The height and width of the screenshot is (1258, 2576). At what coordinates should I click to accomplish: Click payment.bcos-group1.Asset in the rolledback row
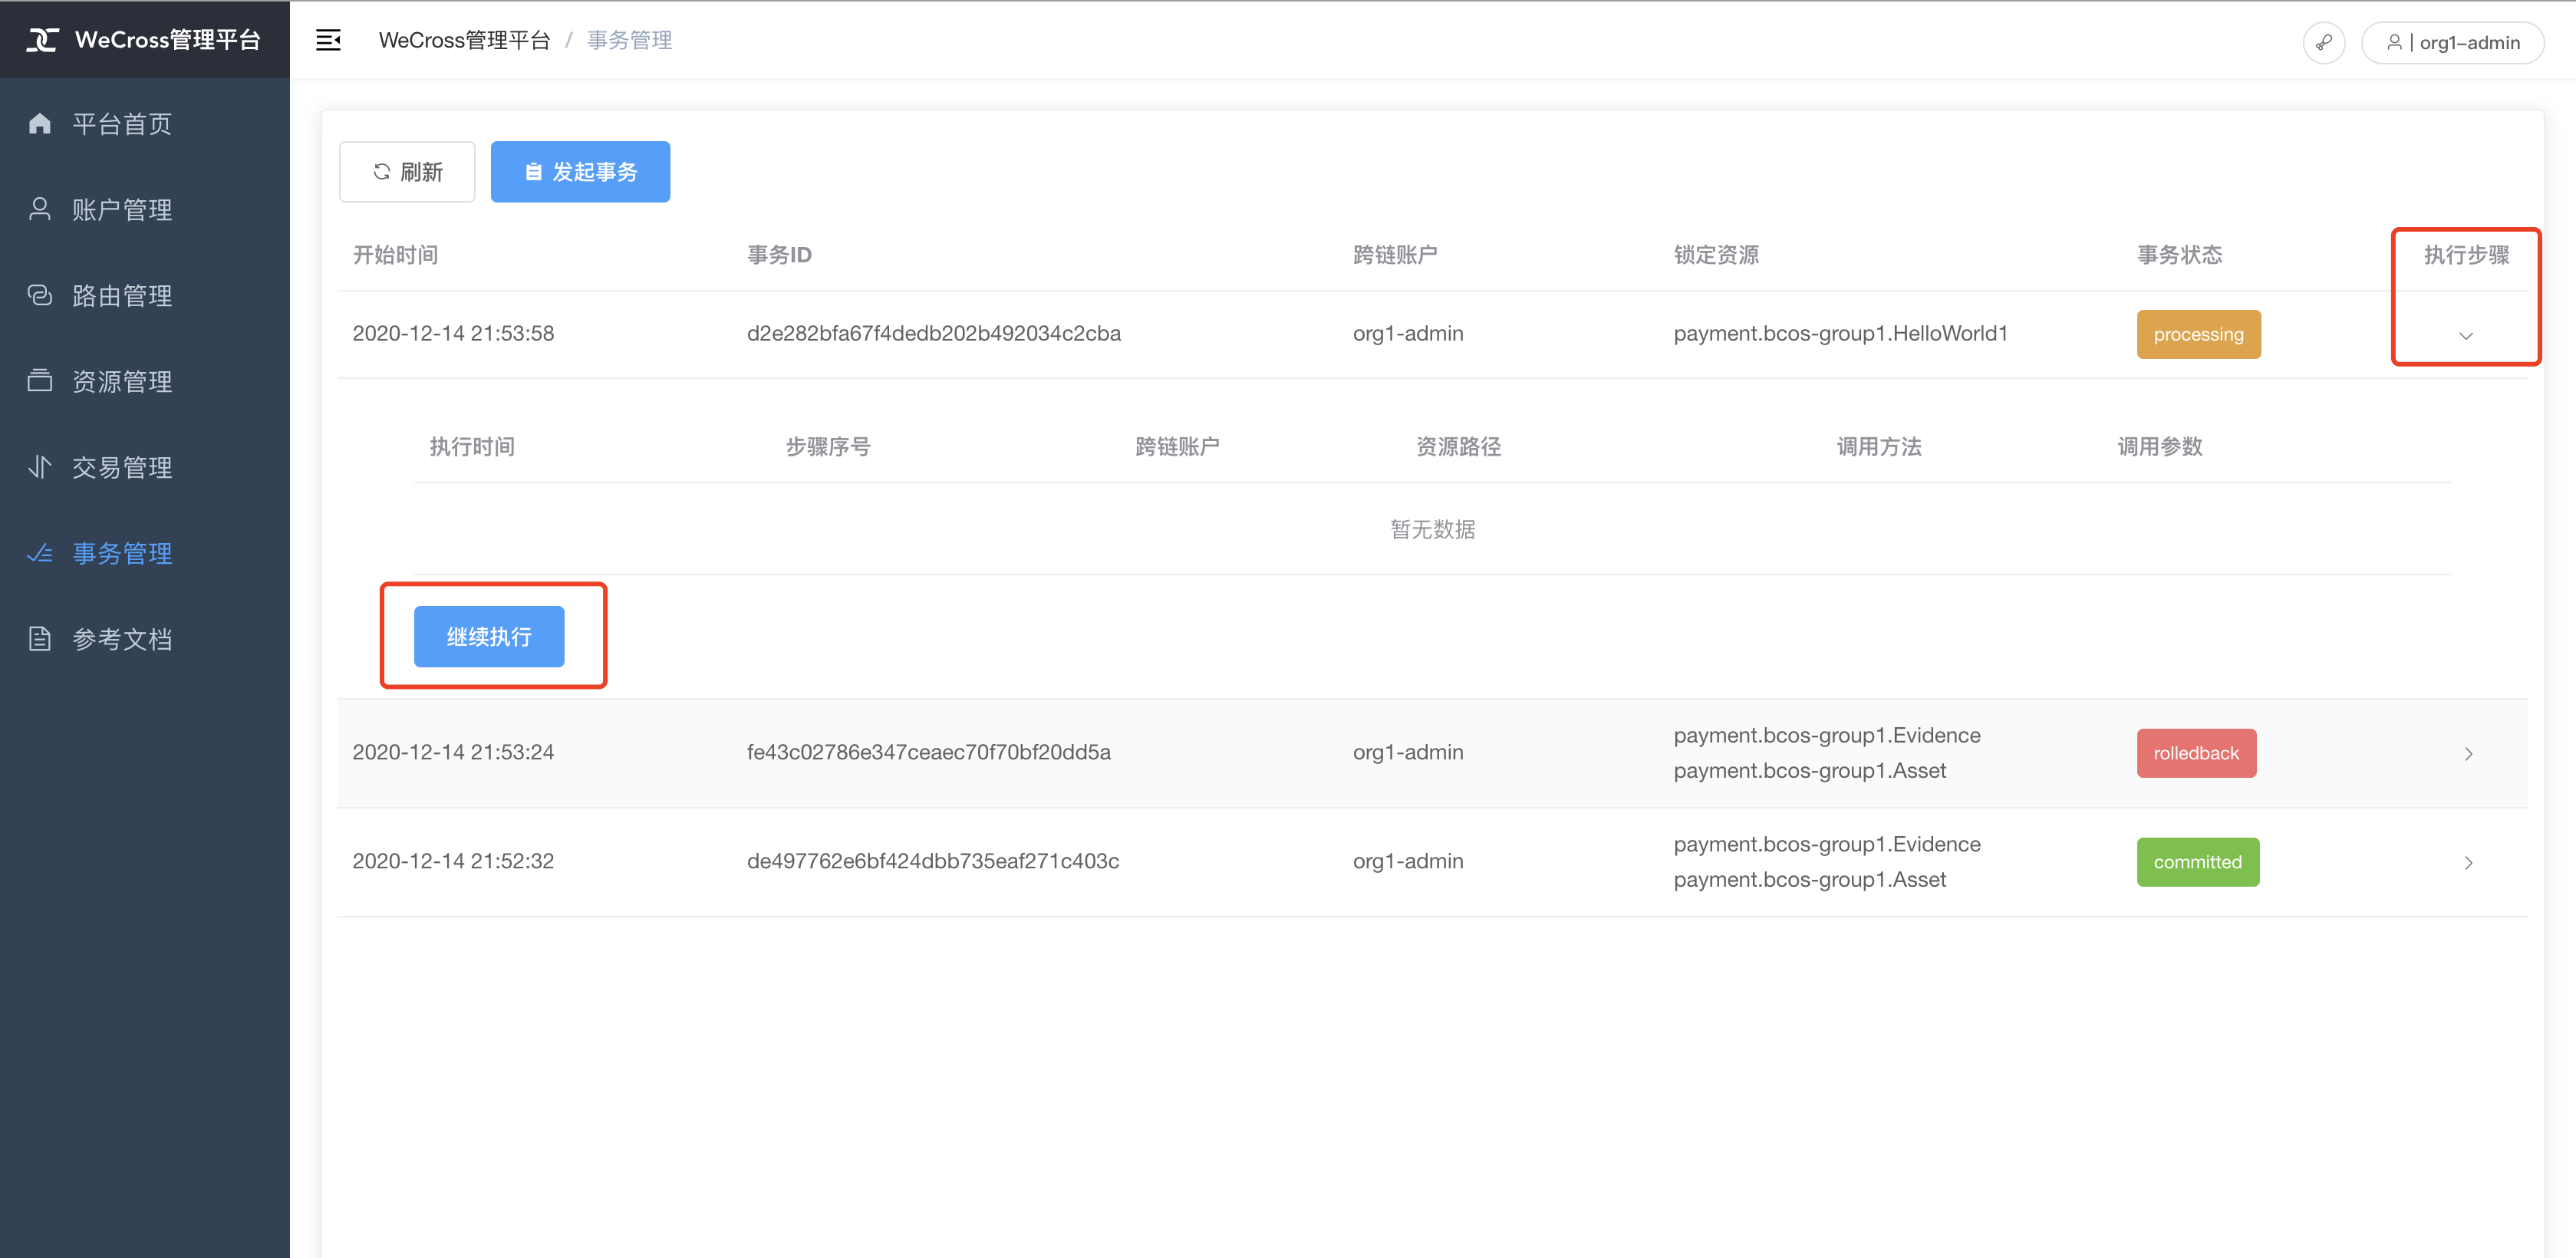[x=1810, y=770]
